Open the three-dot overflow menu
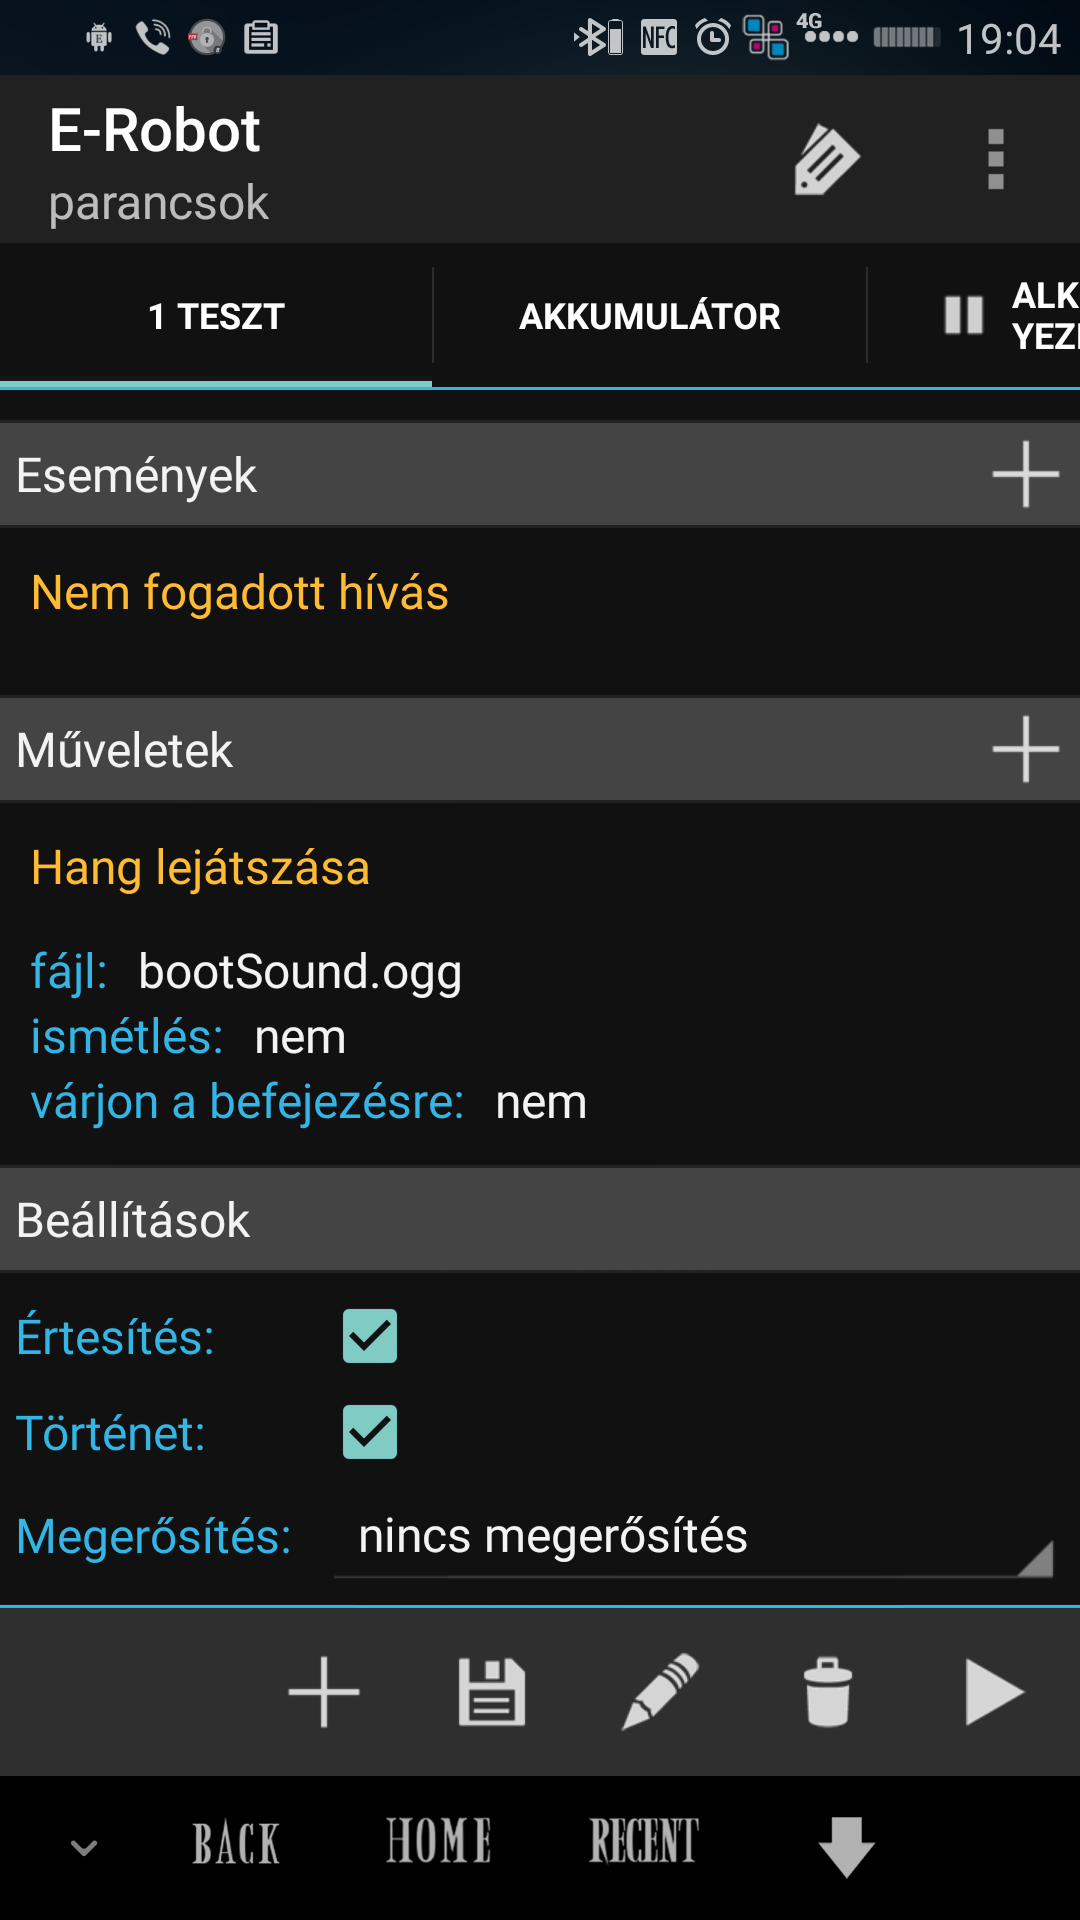 (x=995, y=160)
